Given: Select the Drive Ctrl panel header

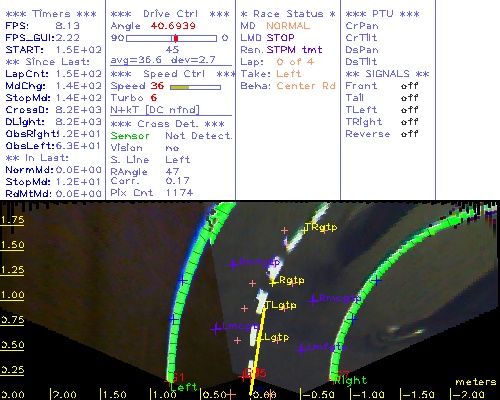Looking at the screenshot, I should click(x=170, y=14).
